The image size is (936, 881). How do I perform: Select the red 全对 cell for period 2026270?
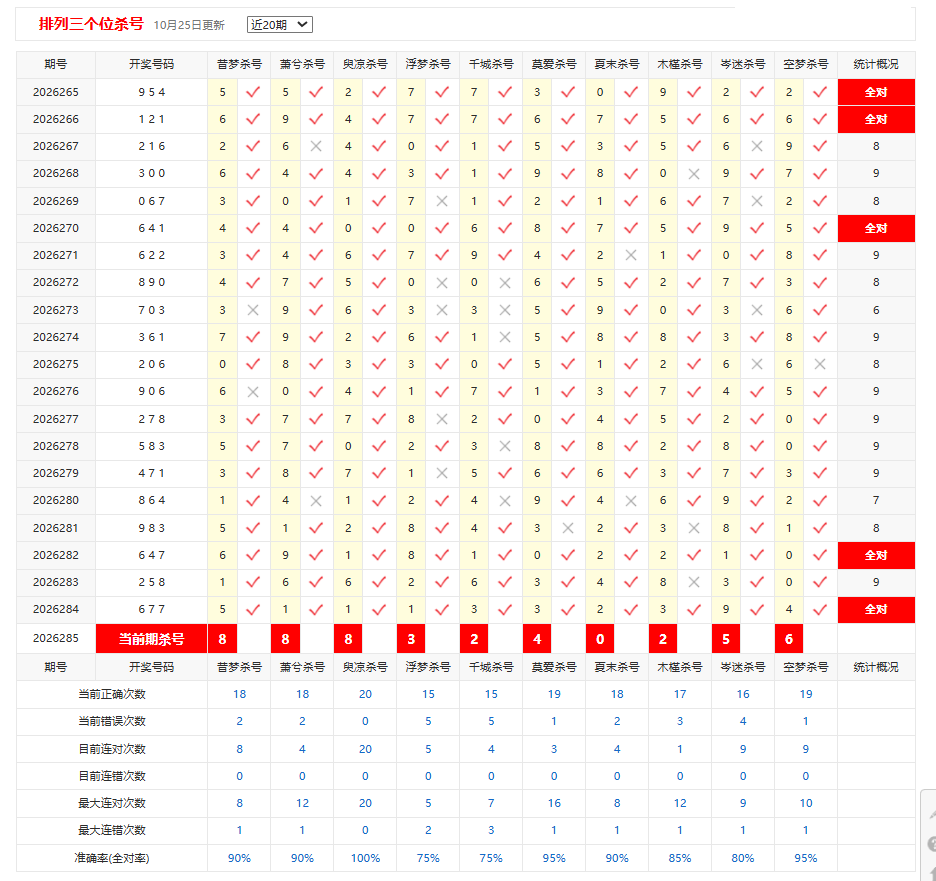[876, 228]
